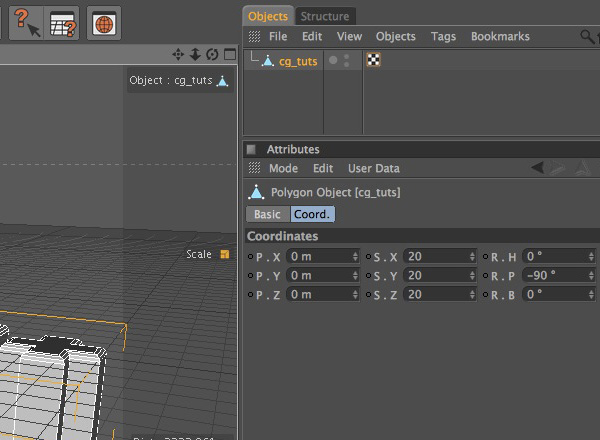This screenshot has width=600, height=440.
Task: Click the 'Polygon Object [cg_tuts]' title
Action: 336,192
